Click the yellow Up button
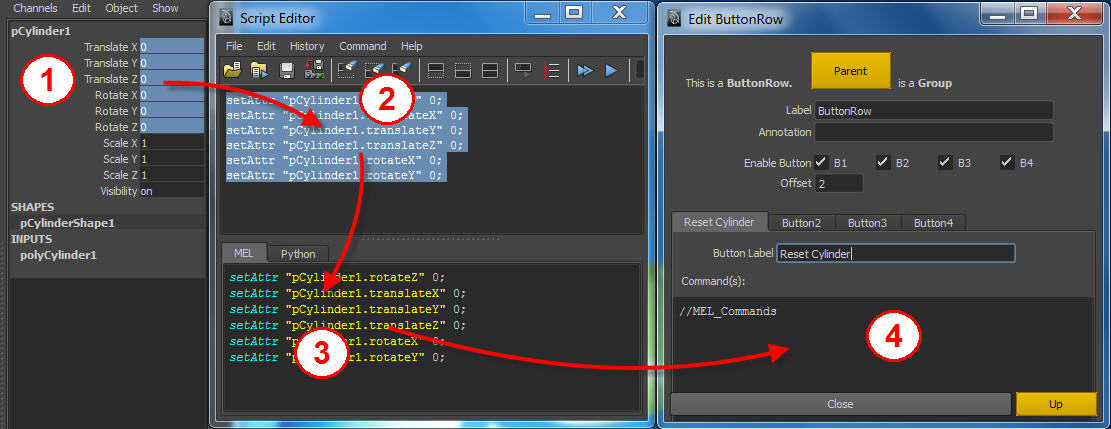1111x429 pixels. pyautogui.click(x=1055, y=404)
